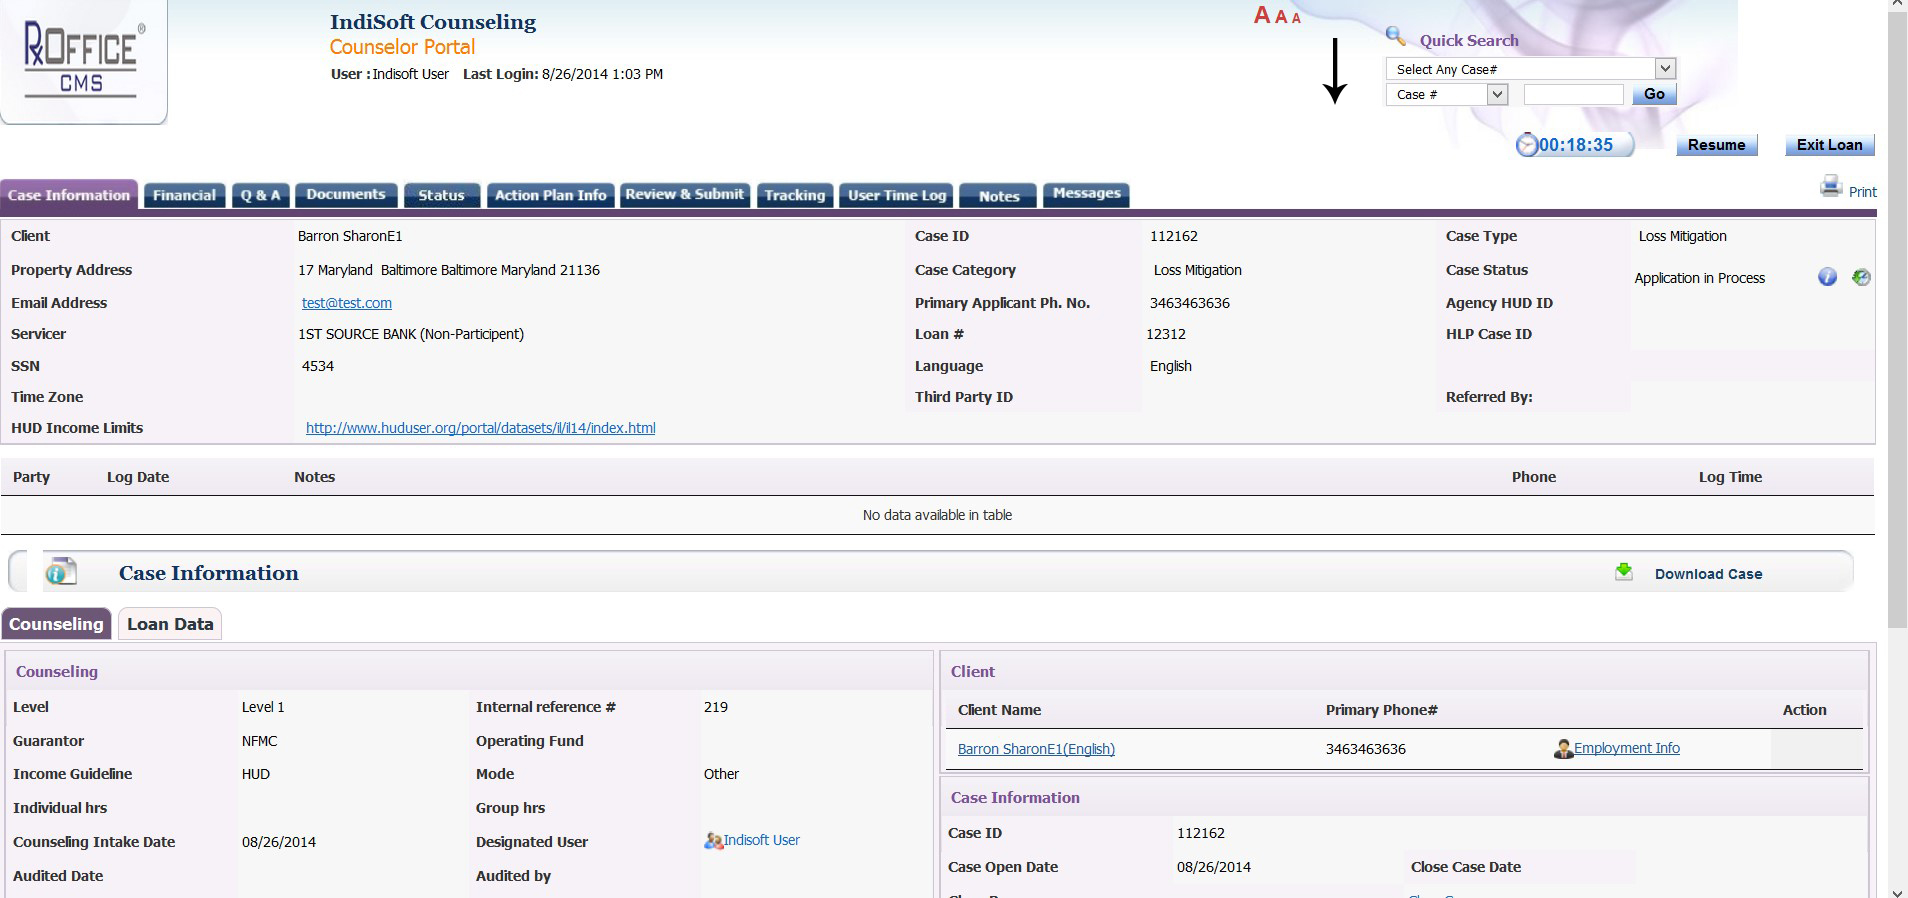This screenshot has height=898, width=1908.
Task: Click the RxOffice CMS logo
Action: (82, 60)
